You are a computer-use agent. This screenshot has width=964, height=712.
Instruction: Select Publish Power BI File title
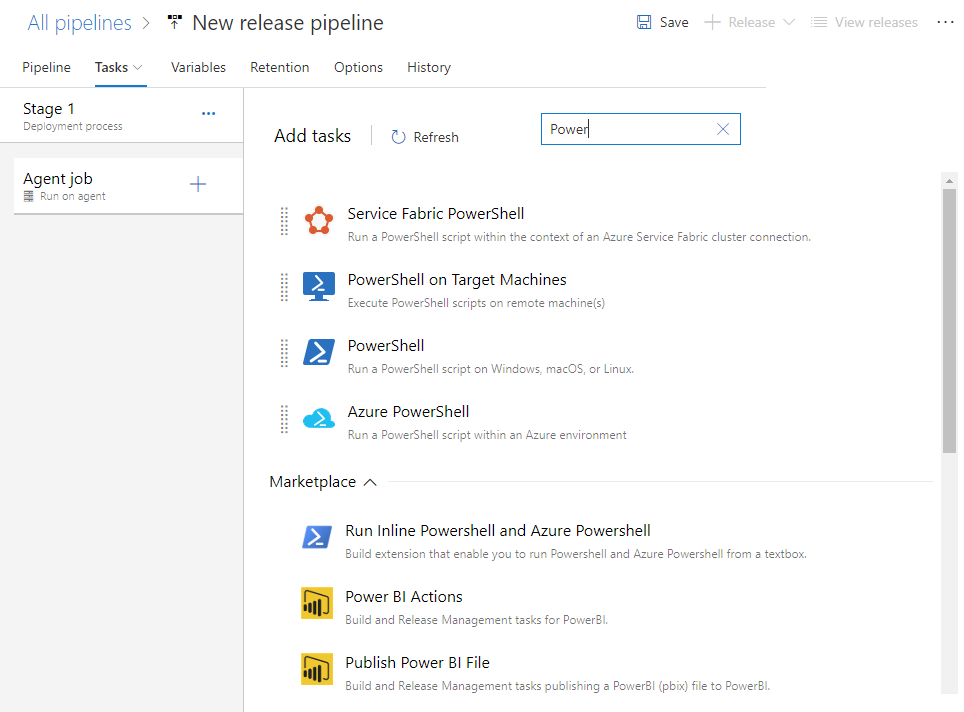click(417, 662)
